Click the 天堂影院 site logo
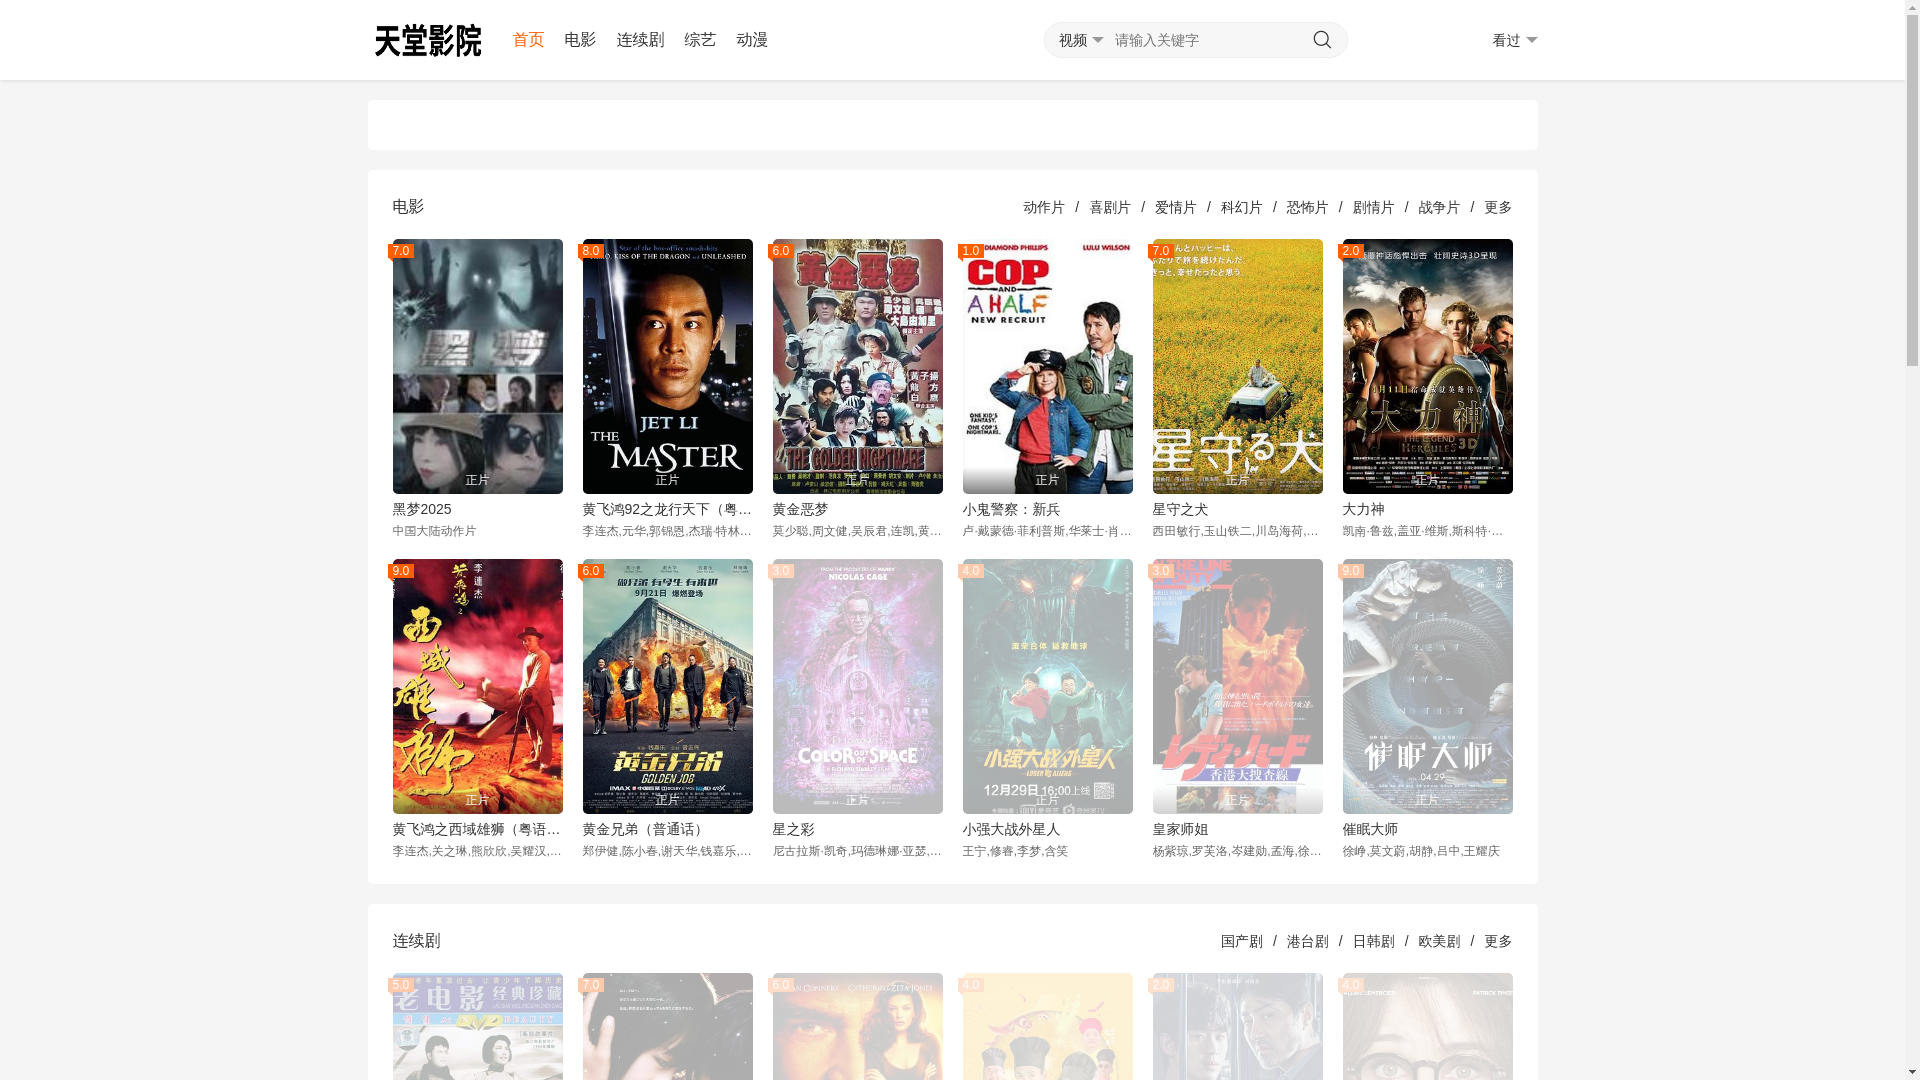Screen dimensions: 1920x1080 (x=428, y=40)
